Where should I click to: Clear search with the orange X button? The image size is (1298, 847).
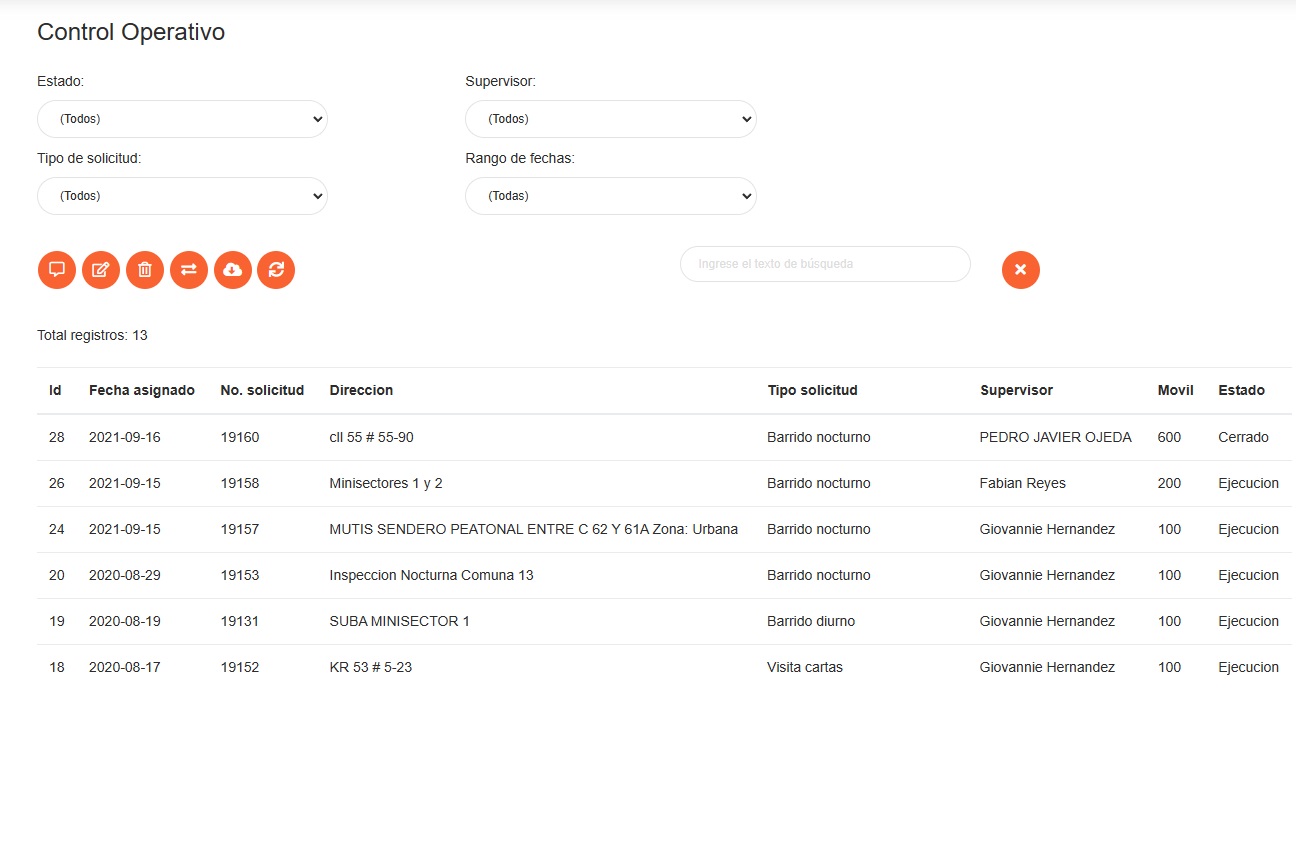point(1020,270)
